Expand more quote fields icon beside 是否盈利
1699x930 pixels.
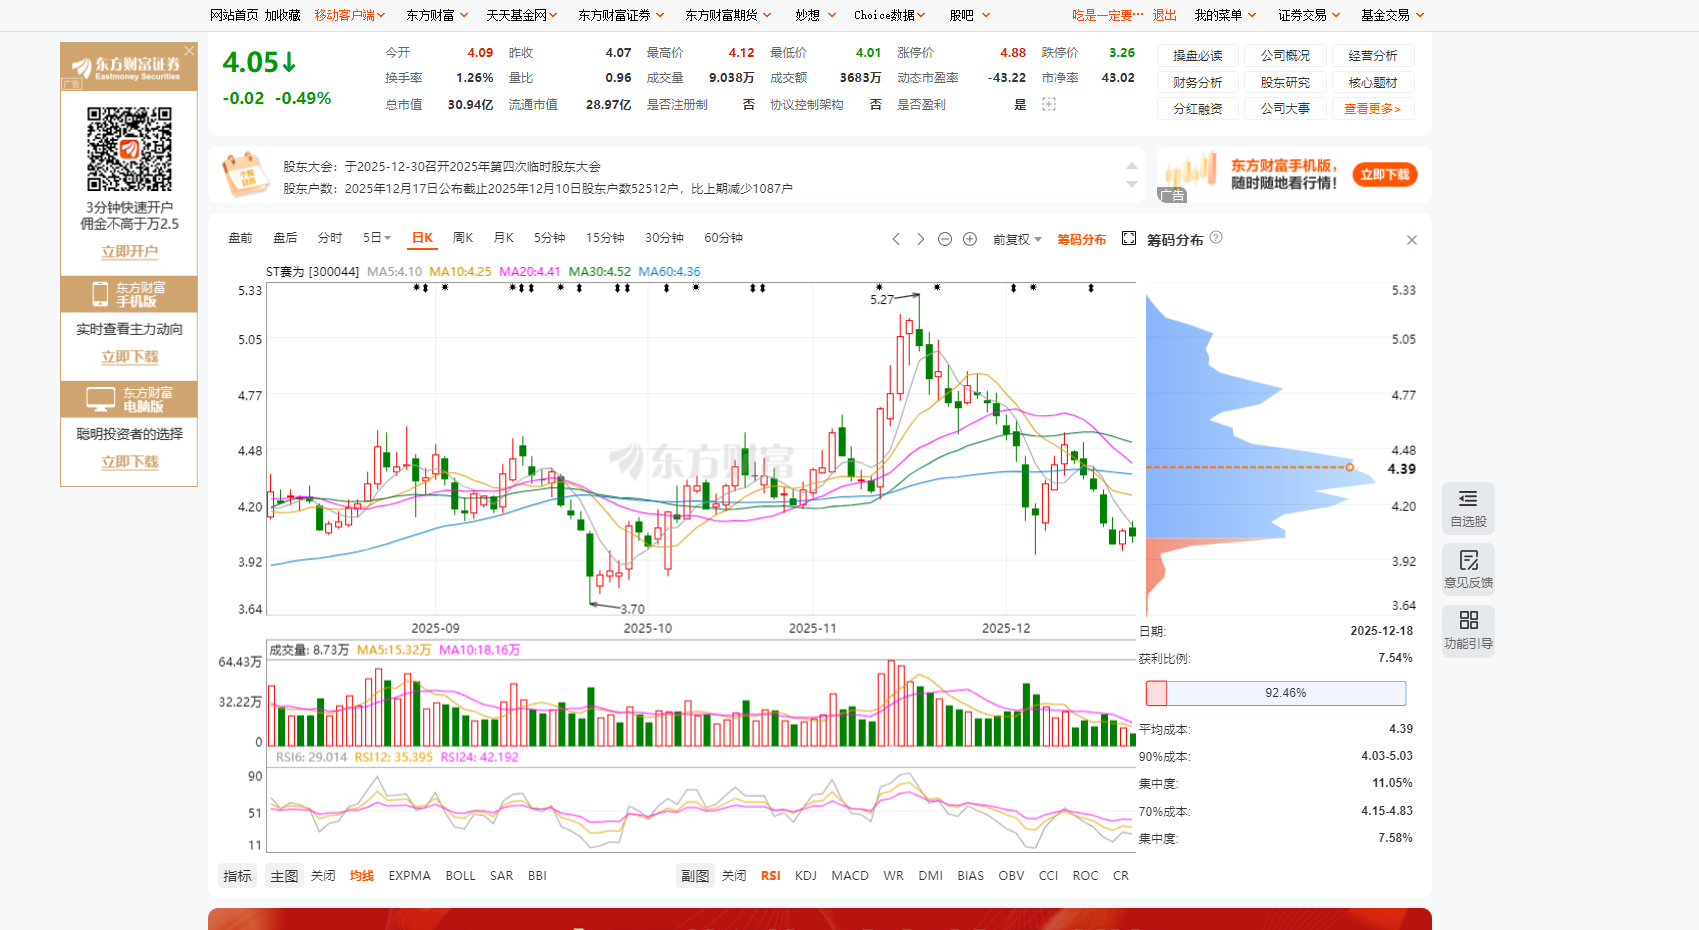(1049, 104)
